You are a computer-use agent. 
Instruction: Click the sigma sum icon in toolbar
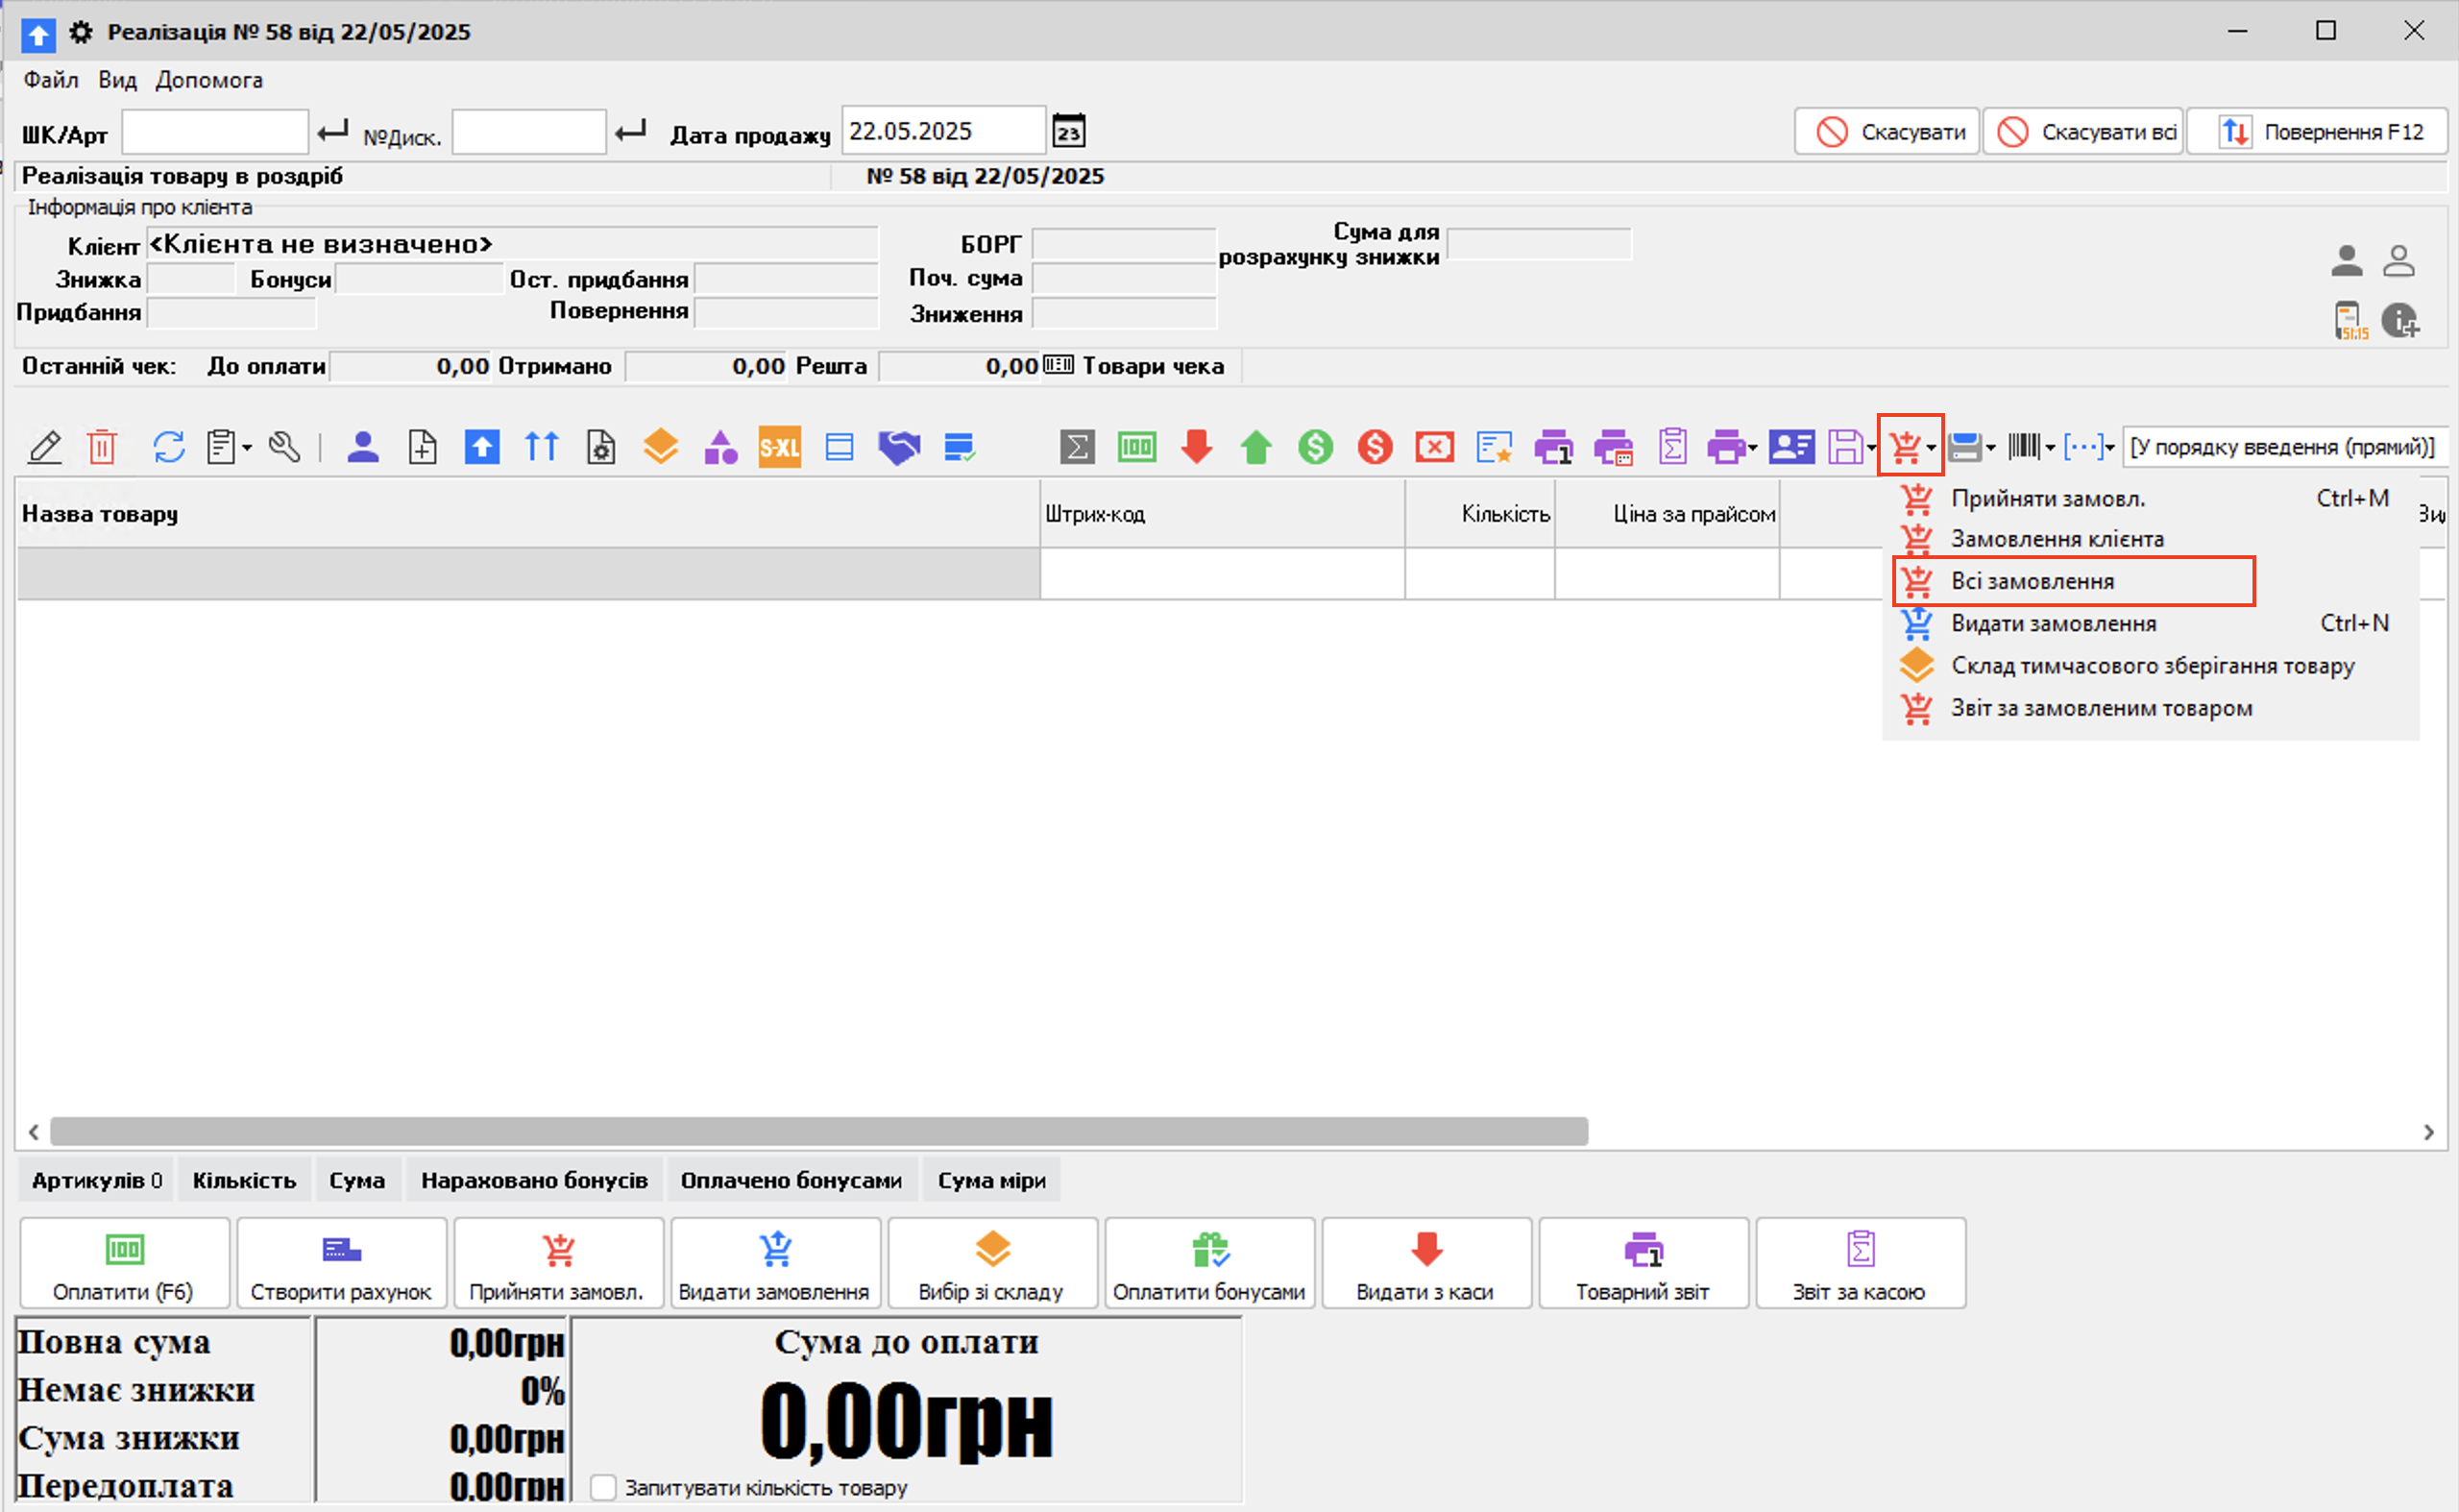point(1077,447)
